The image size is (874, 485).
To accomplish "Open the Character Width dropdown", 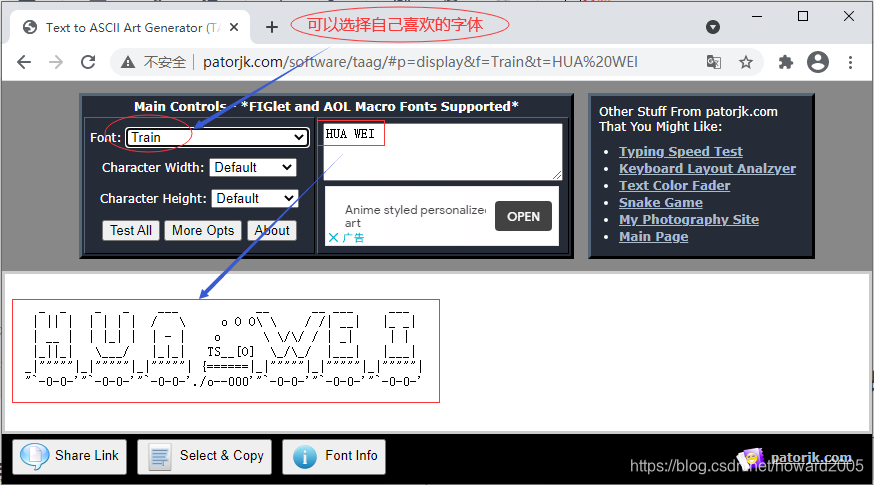I will (253, 167).
